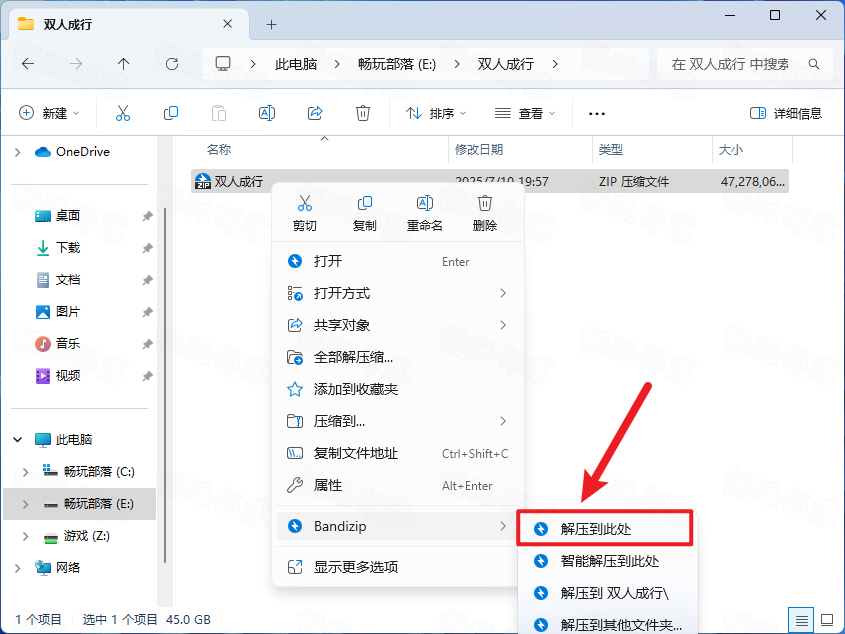The height and width of the screenshot is (634, 845).
Task: Open the 打开方式 submenu
Action: (x=397, y=293)
